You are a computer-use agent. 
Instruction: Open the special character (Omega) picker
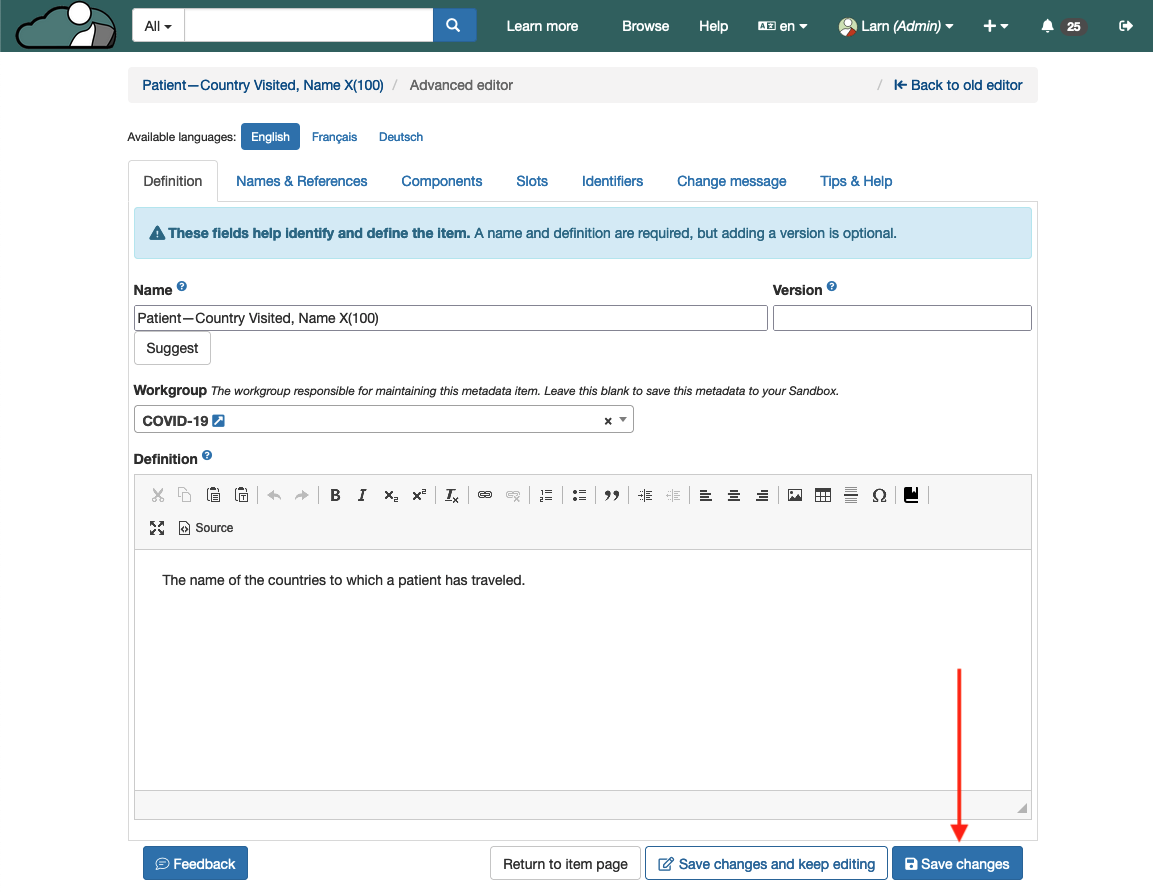879,495
